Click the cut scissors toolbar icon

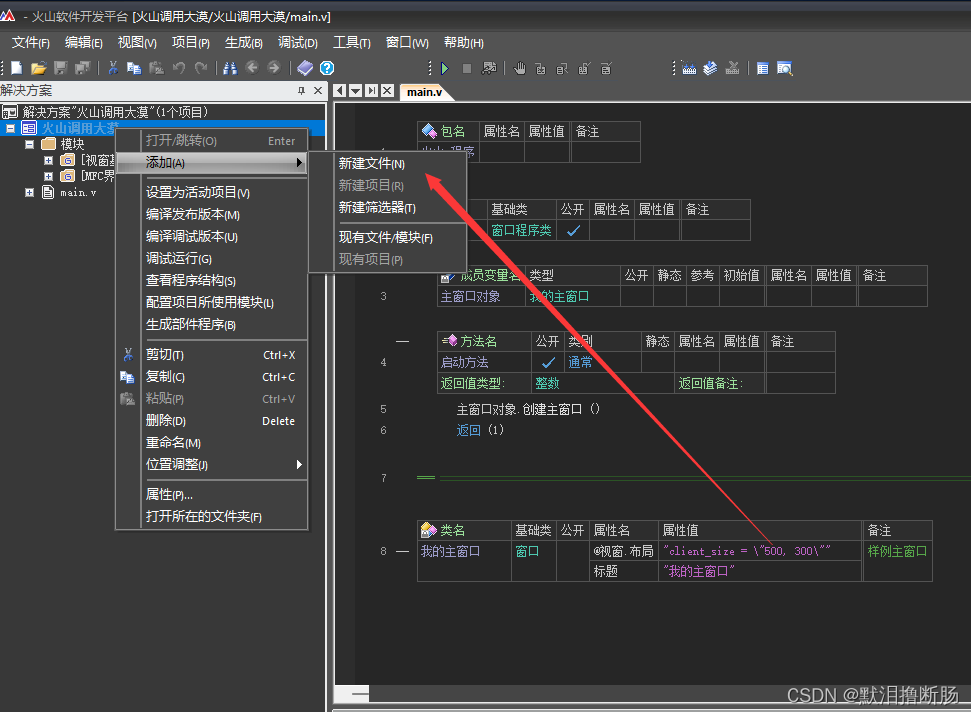[113, 68]
